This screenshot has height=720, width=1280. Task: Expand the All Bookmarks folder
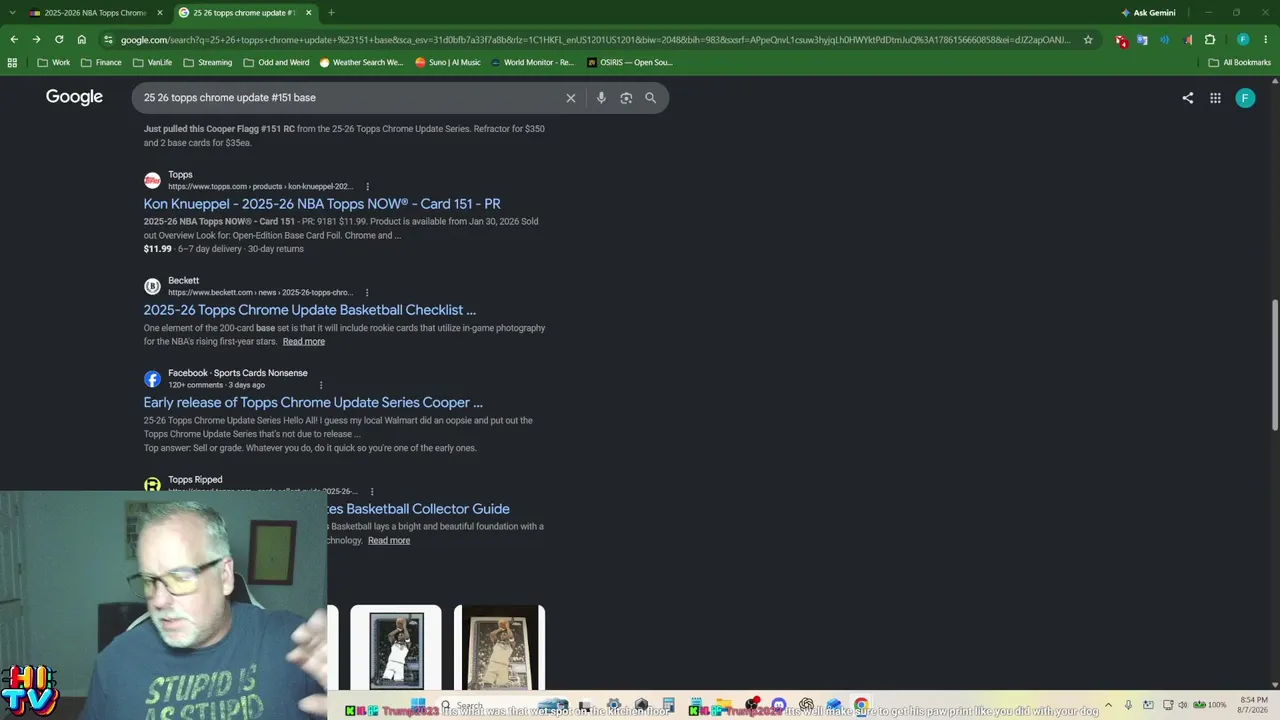tap(1239, 62)
